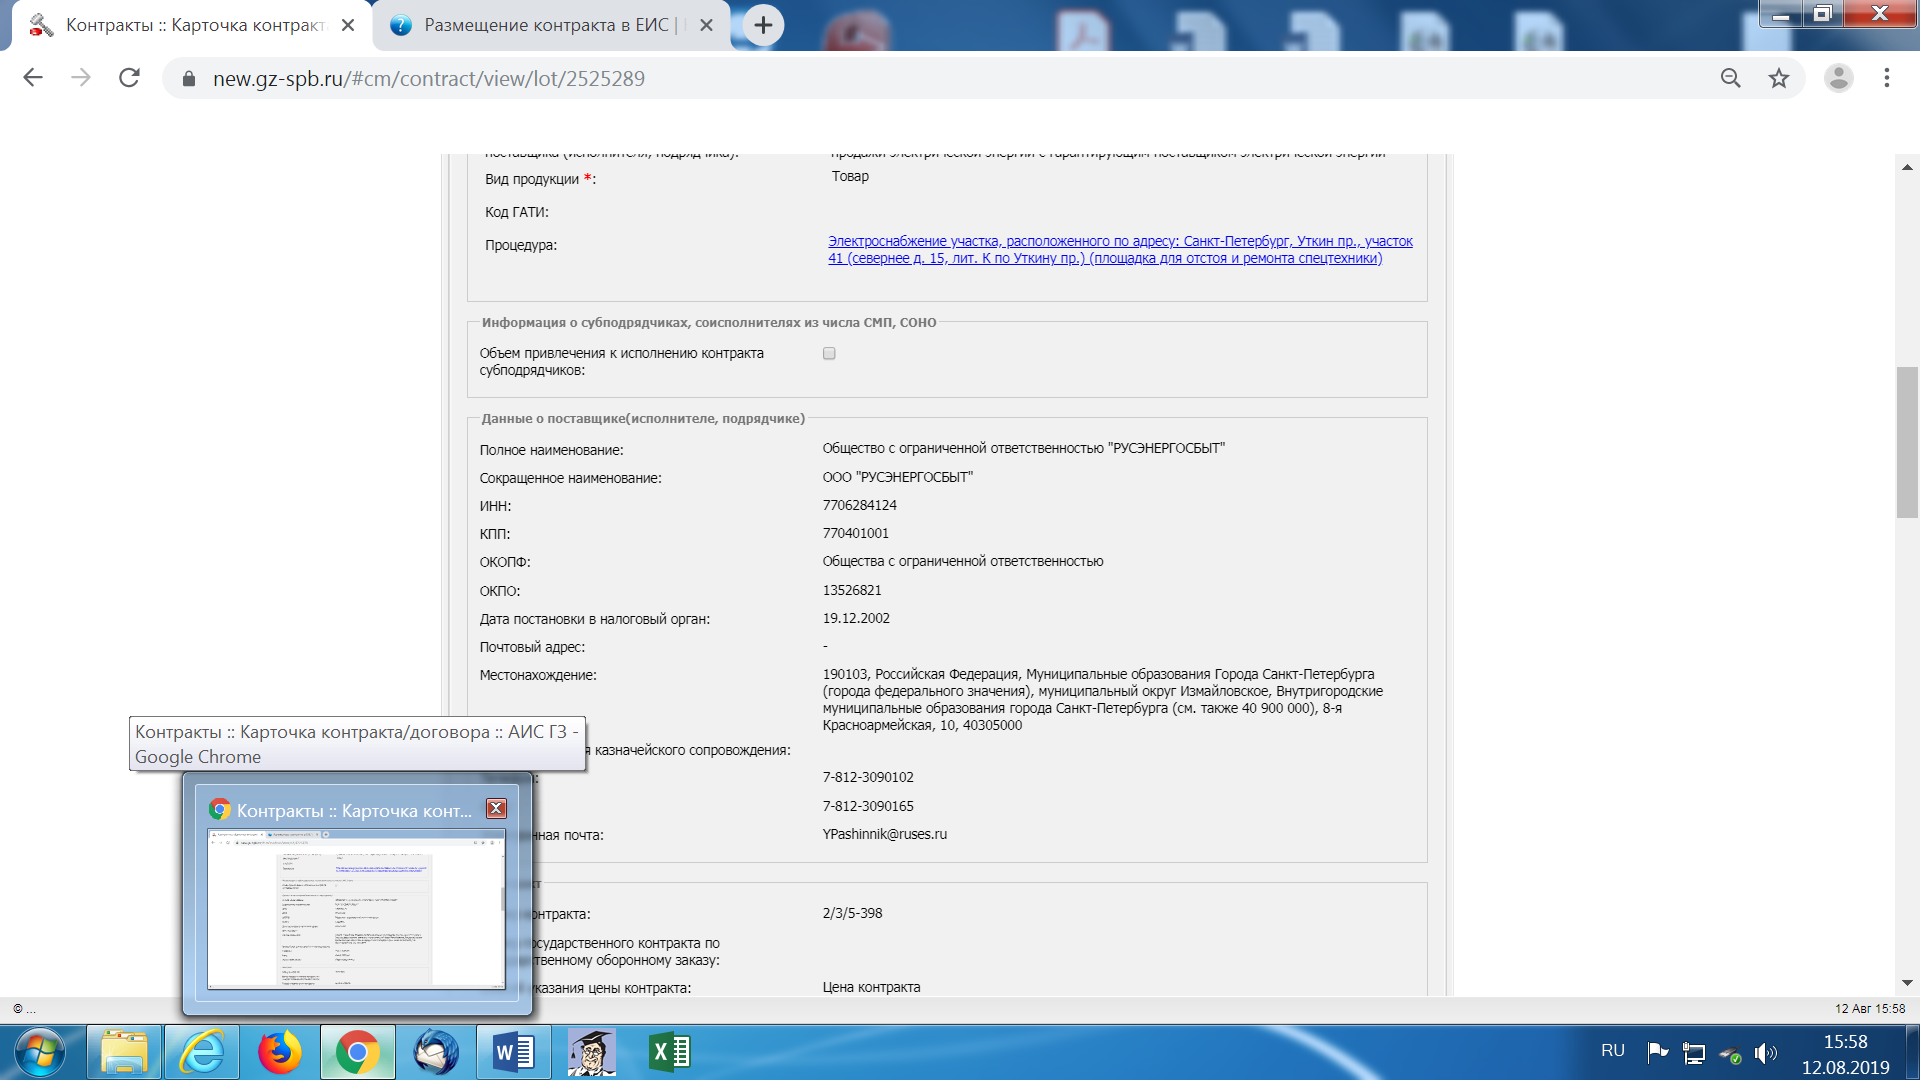
Task: Select the contract number 2/3/5-398
Action: (x=853, y=913)
